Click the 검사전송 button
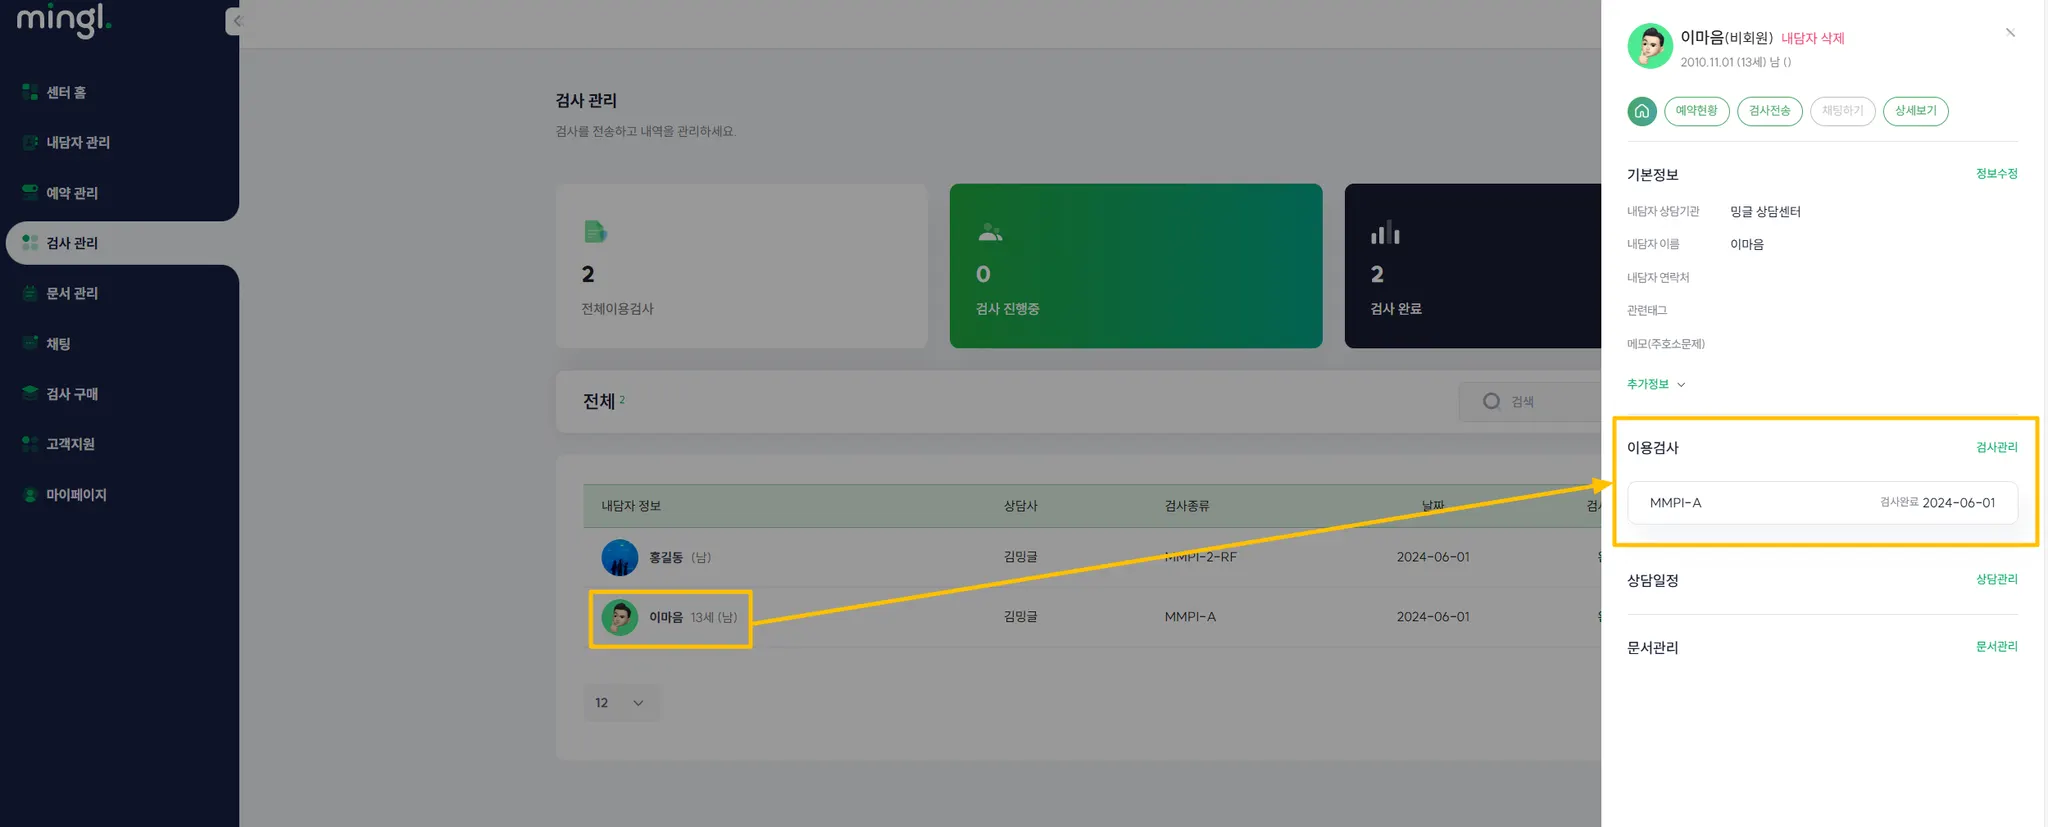This screenshot has height=827, width=2048. pos(1769,111)
